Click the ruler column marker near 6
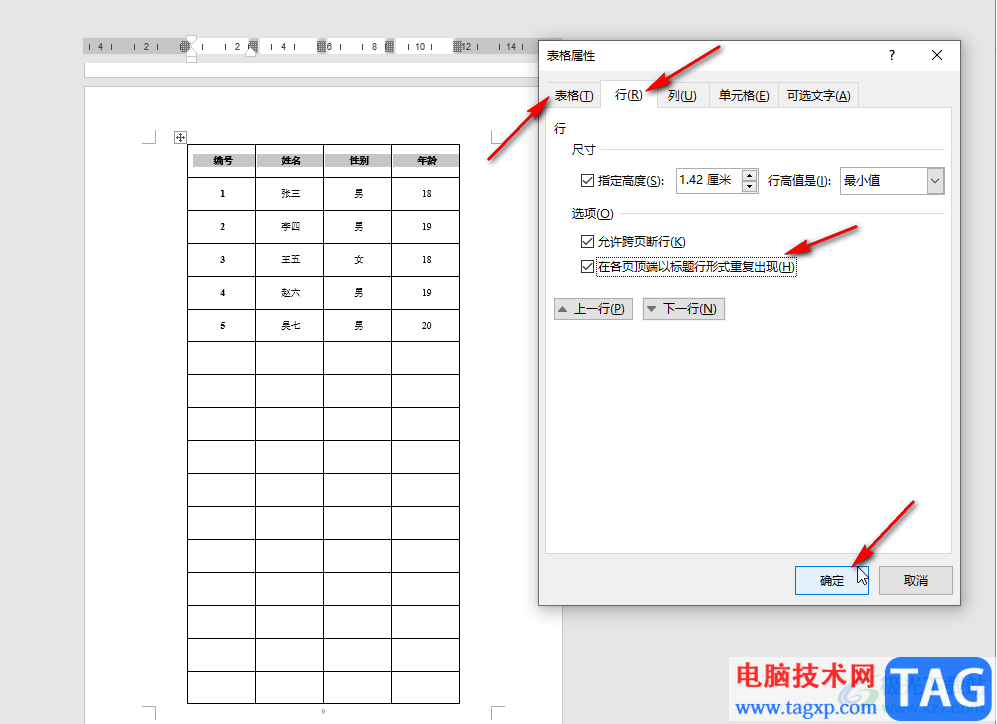The height and width of the screenshot is (724, 997). (x=322, y=46)
